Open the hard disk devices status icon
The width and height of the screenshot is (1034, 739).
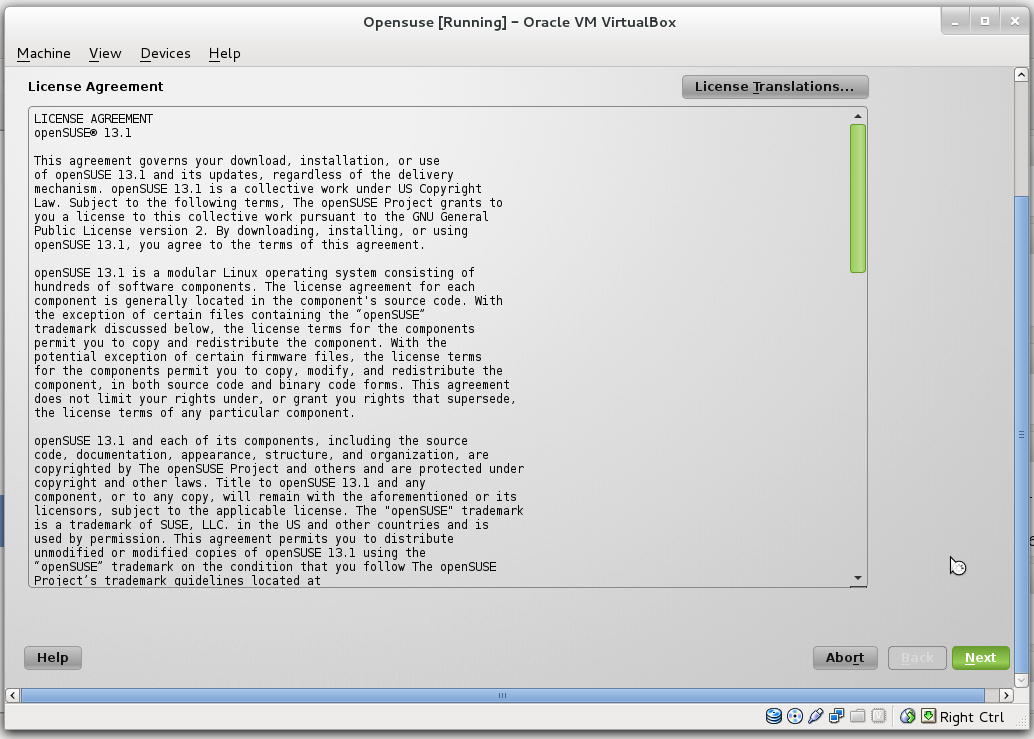coord(773,716)
